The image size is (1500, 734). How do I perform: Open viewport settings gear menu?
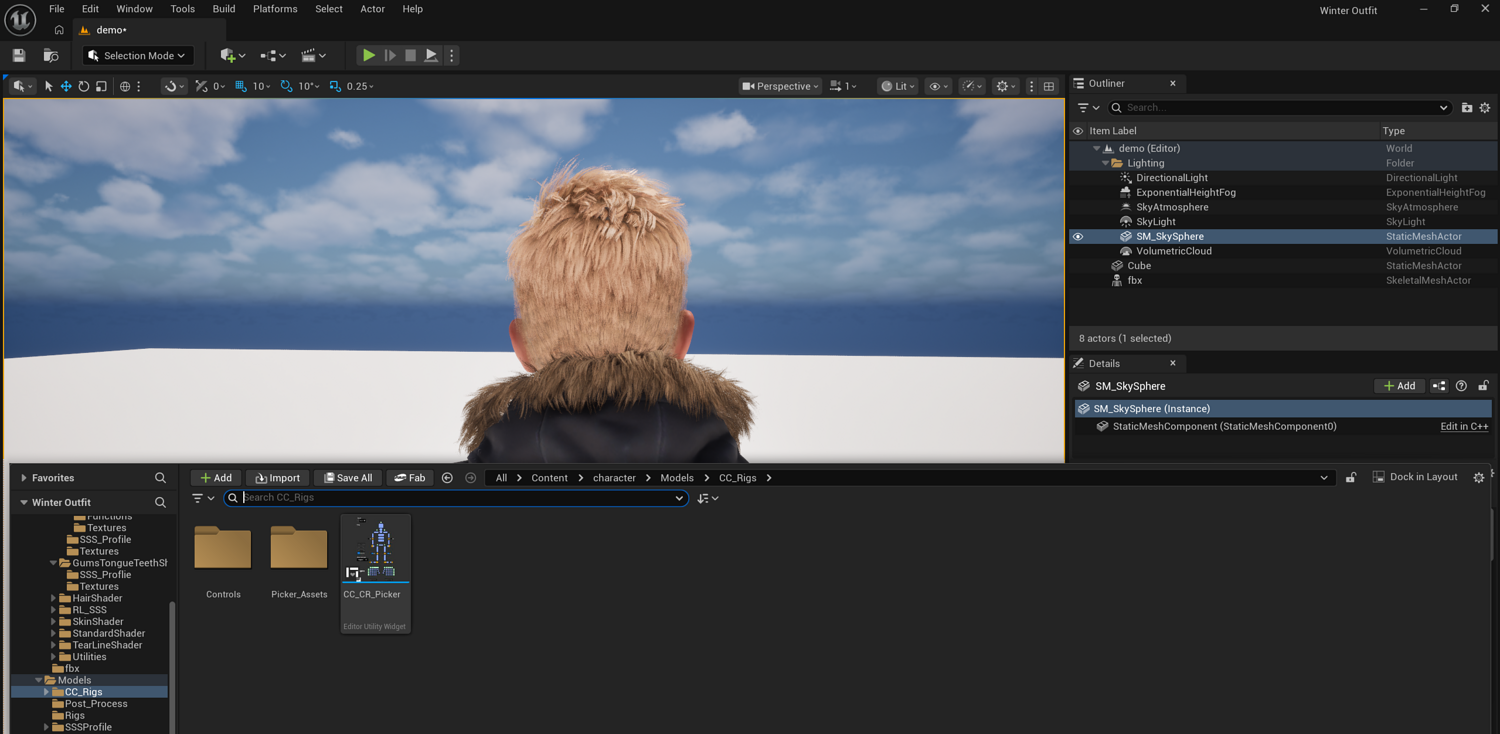1006,87
